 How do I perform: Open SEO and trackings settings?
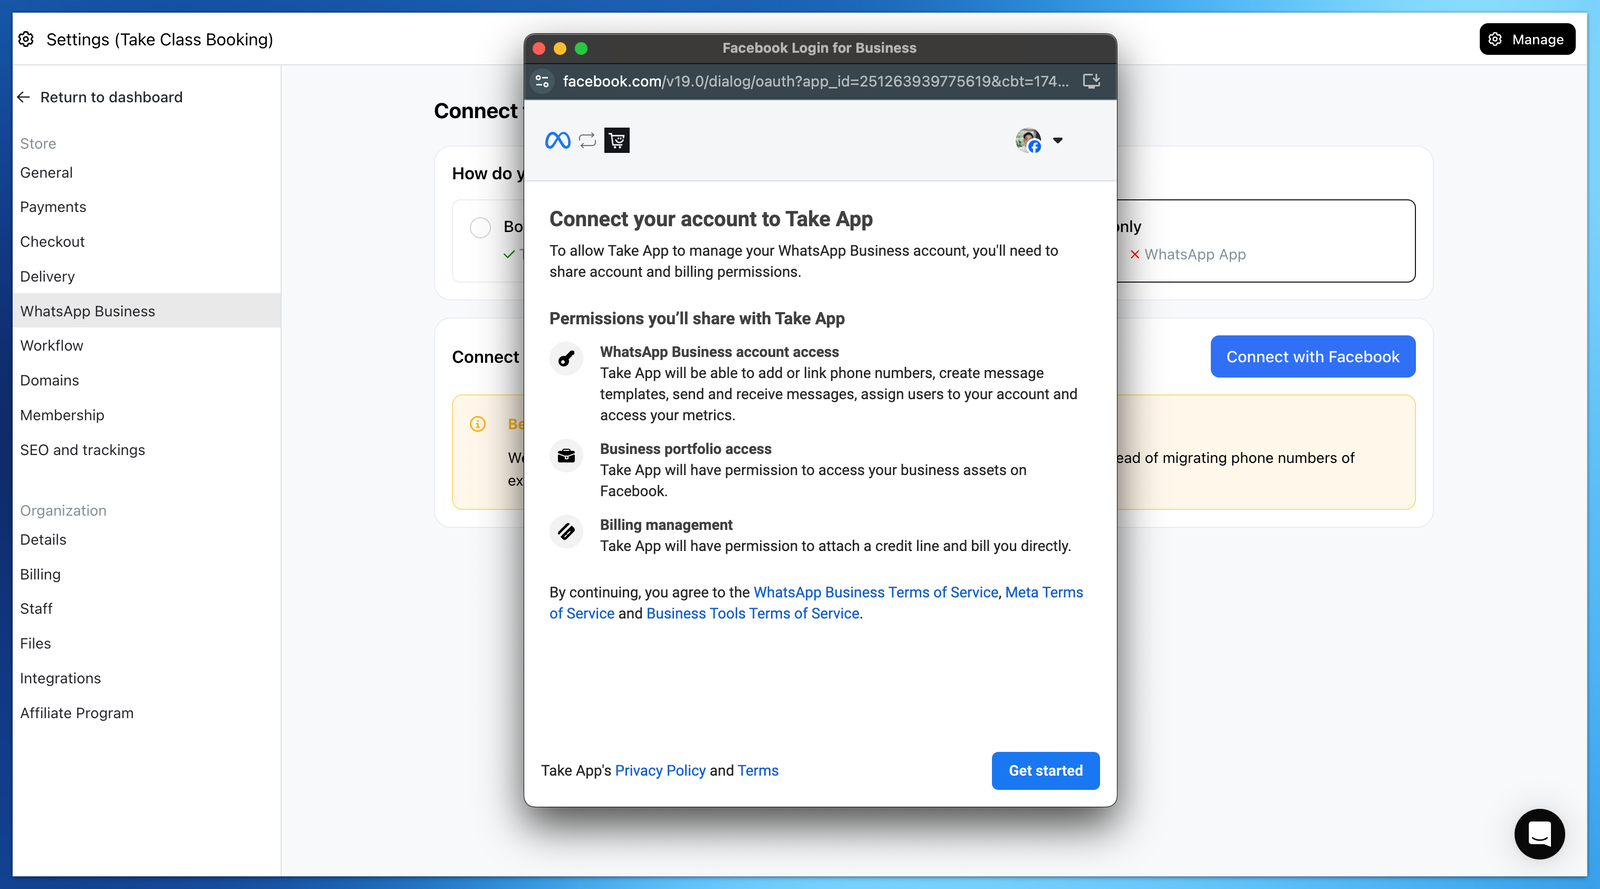pyautogui.click(x=82, y=450)
